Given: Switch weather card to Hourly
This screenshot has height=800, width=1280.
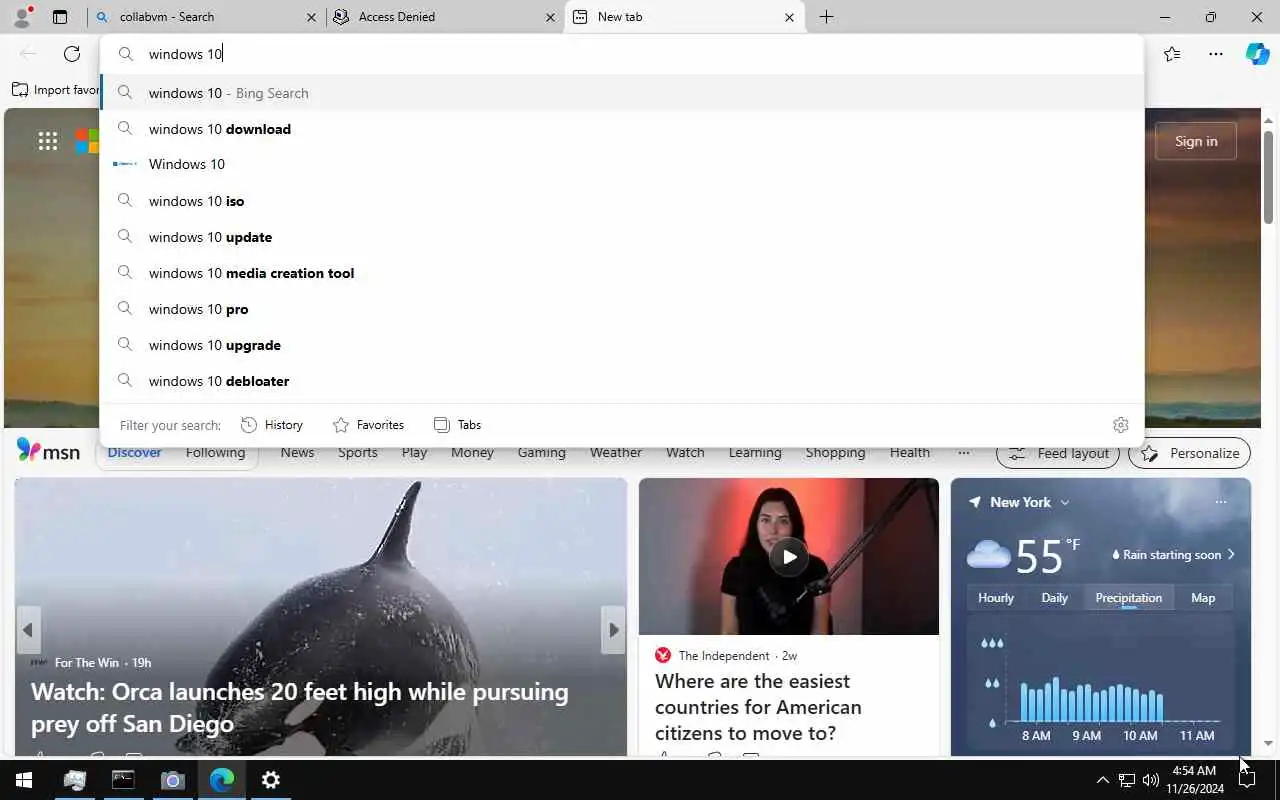Looking at the screenshot, I should click(x=996, y=598).
